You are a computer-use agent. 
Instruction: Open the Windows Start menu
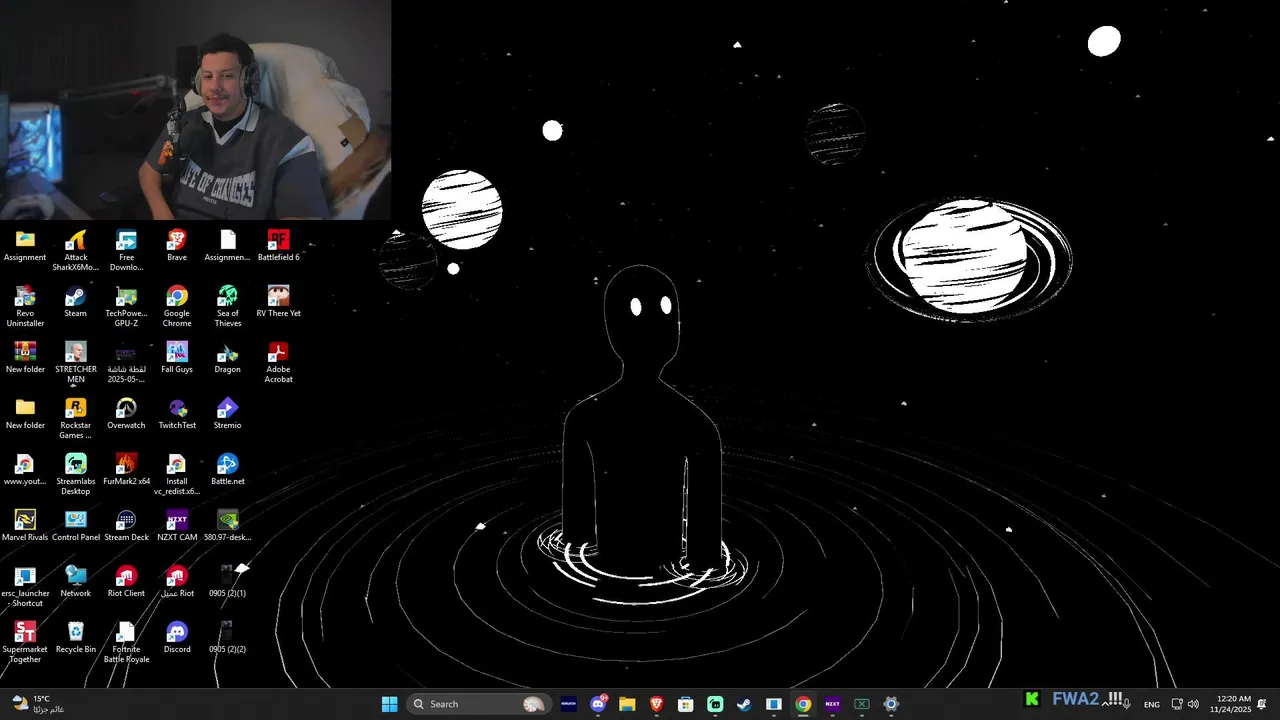pos(390,704)
